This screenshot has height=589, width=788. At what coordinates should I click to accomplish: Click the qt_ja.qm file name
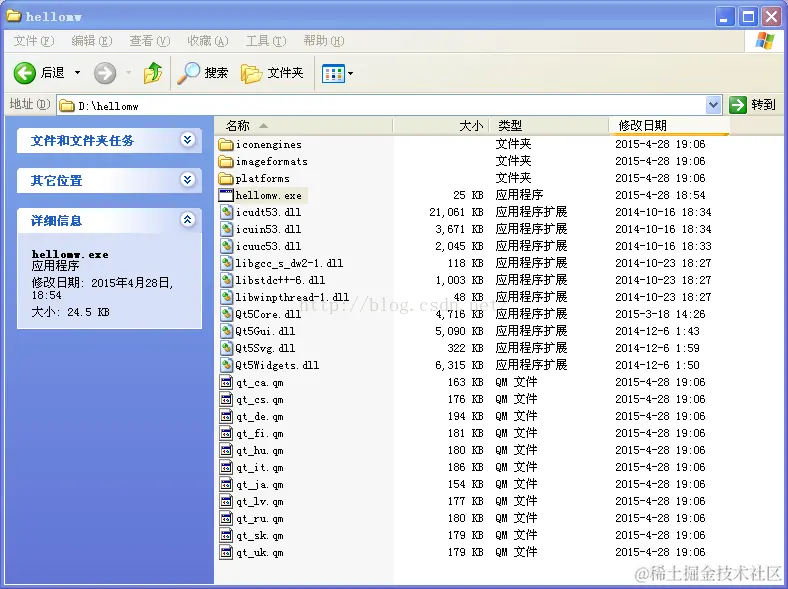pos(260,485)
